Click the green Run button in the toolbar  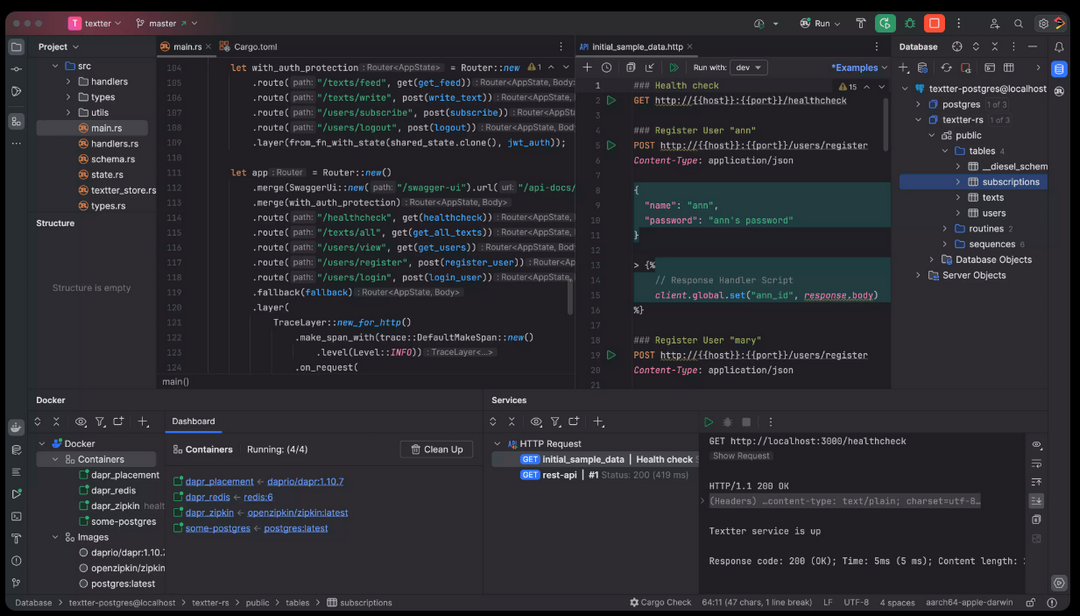885,23
